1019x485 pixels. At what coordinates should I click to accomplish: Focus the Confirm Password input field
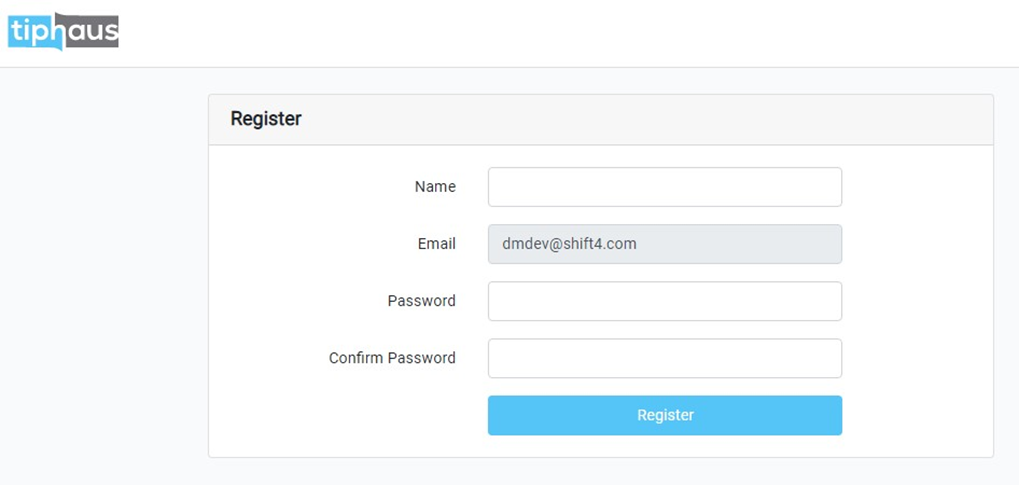(664, 358)
